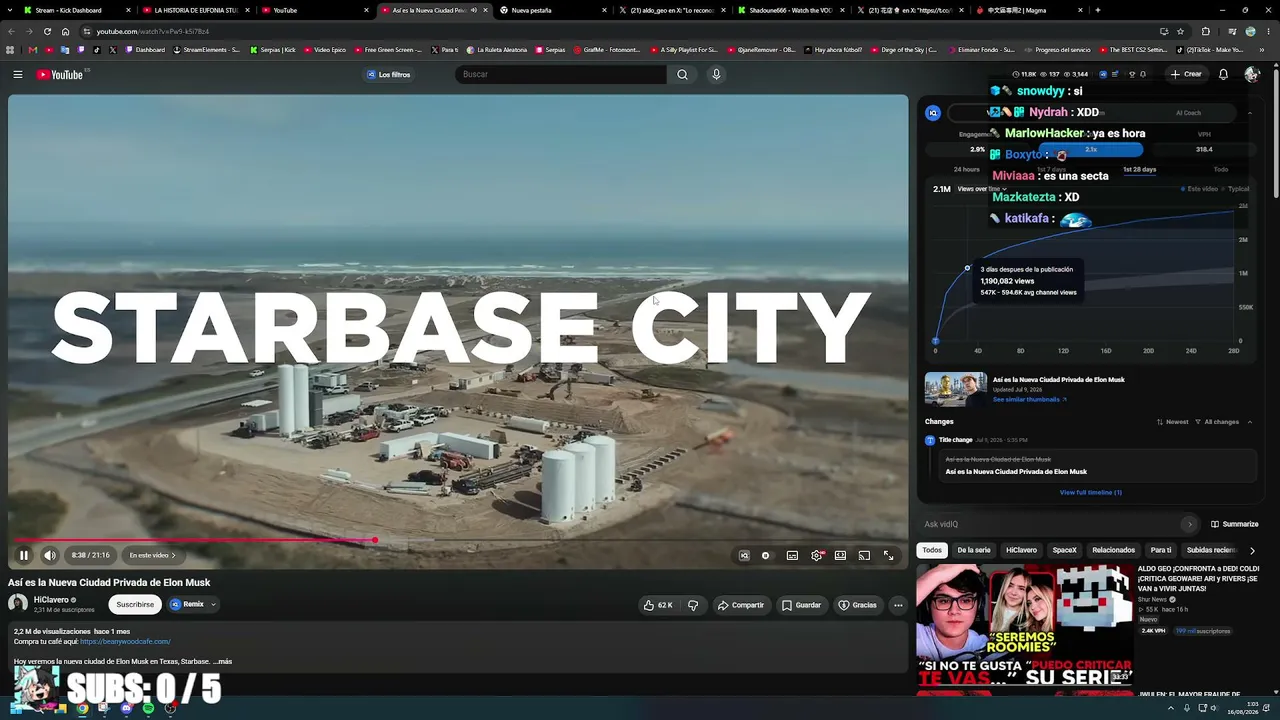Pause the video
Screen dimensions: 1280x720
[x=24, y=555]
